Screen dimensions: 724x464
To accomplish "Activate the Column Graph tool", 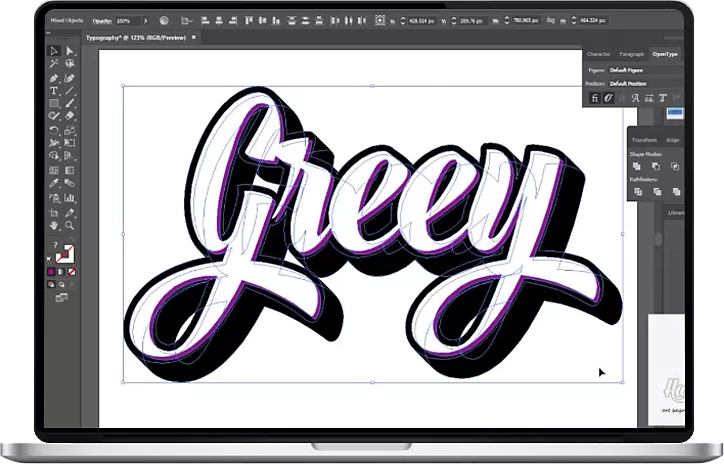I will [x=70, y=198].
